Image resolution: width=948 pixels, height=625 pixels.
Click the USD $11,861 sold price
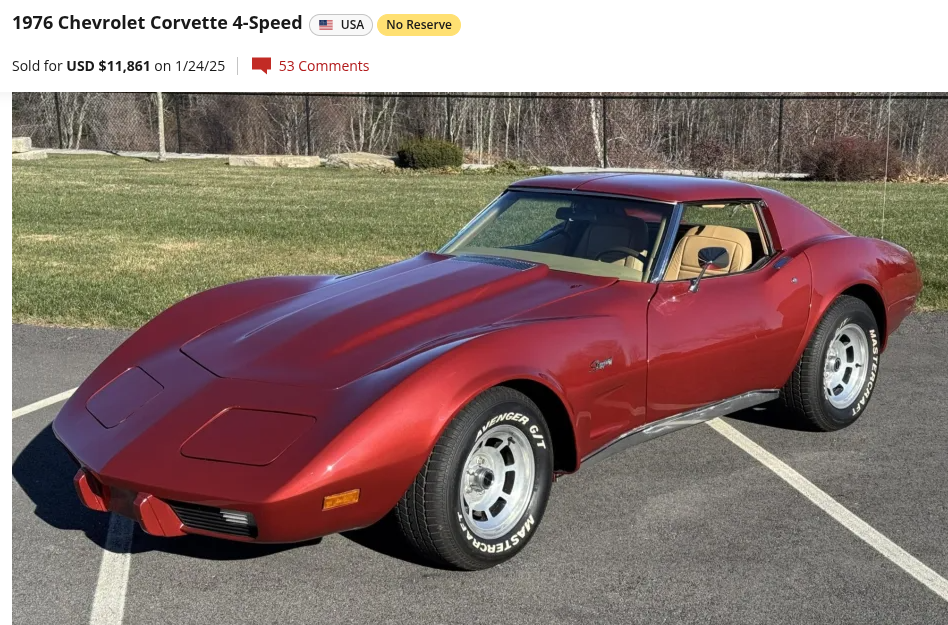[x=108, y=66]
